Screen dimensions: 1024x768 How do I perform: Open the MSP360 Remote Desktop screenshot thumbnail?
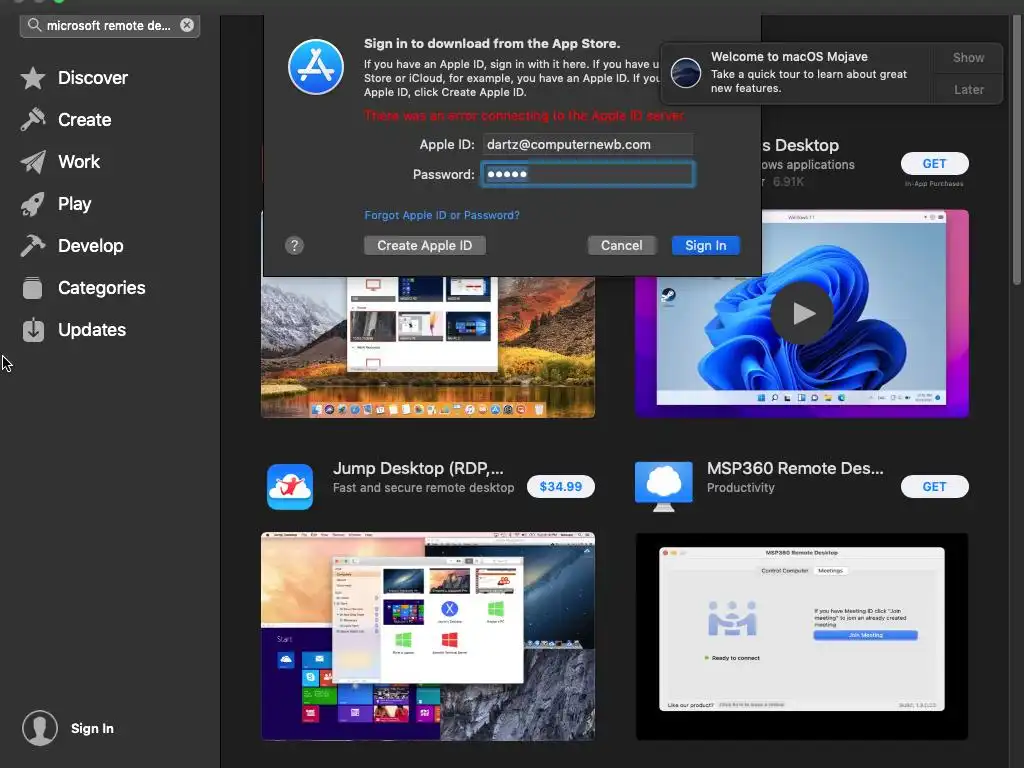point(801,636)
